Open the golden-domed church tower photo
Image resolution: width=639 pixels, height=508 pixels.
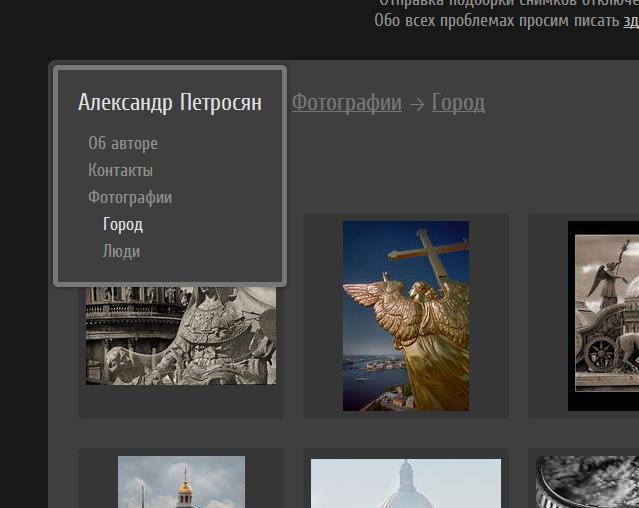[x=181, y=482]
